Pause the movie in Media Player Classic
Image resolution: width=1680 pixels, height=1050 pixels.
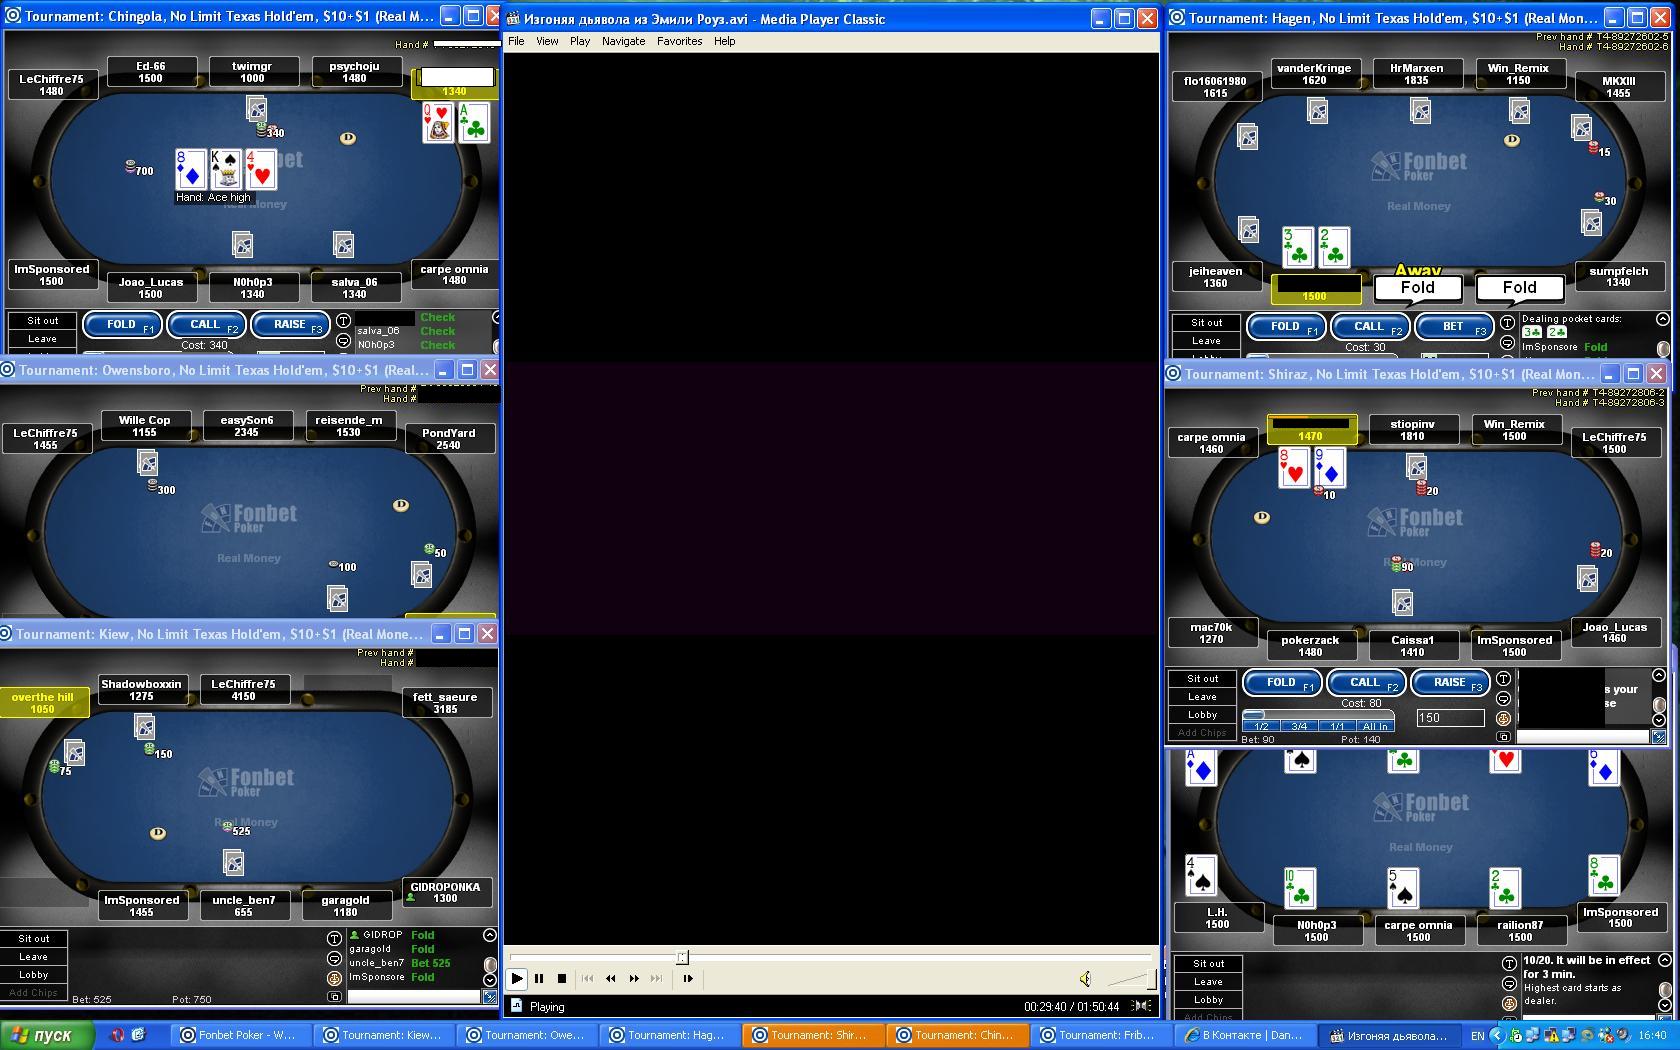point(539,979)
